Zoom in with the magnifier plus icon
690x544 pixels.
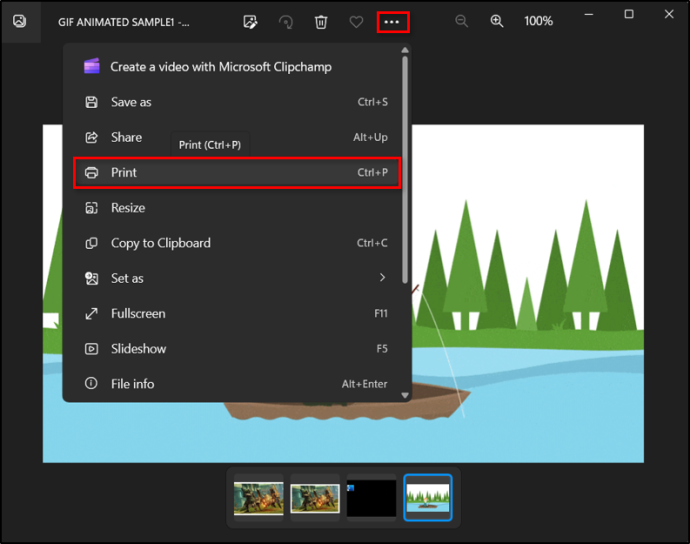pyautogui.click(x=497, y=21)
